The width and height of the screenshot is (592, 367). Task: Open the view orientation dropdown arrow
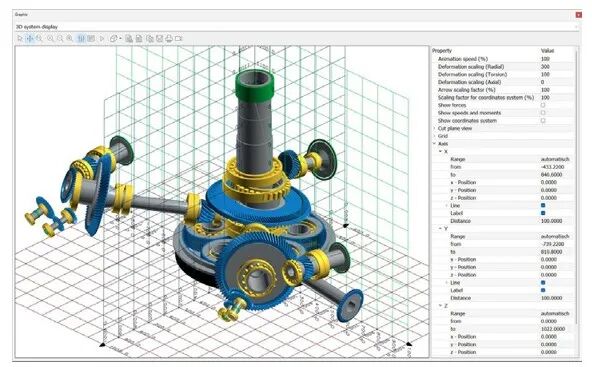[120, 39]
